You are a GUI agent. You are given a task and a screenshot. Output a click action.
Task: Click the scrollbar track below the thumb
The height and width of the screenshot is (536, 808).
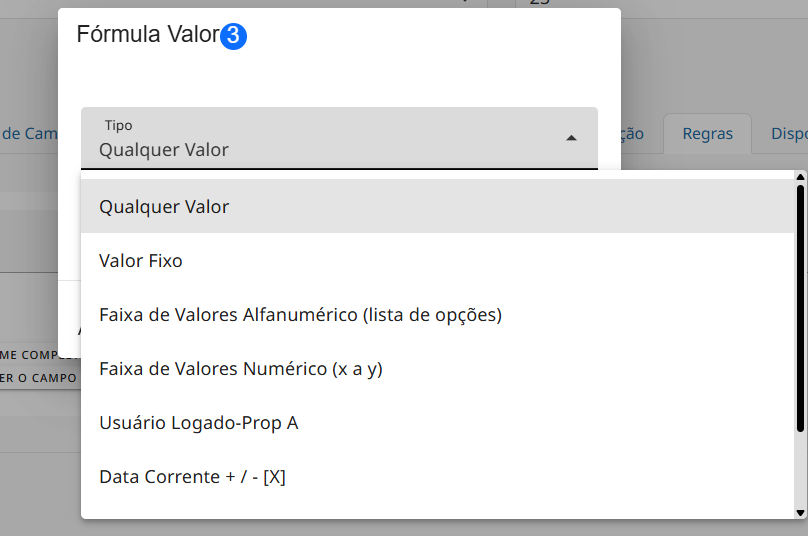[800, 469]
